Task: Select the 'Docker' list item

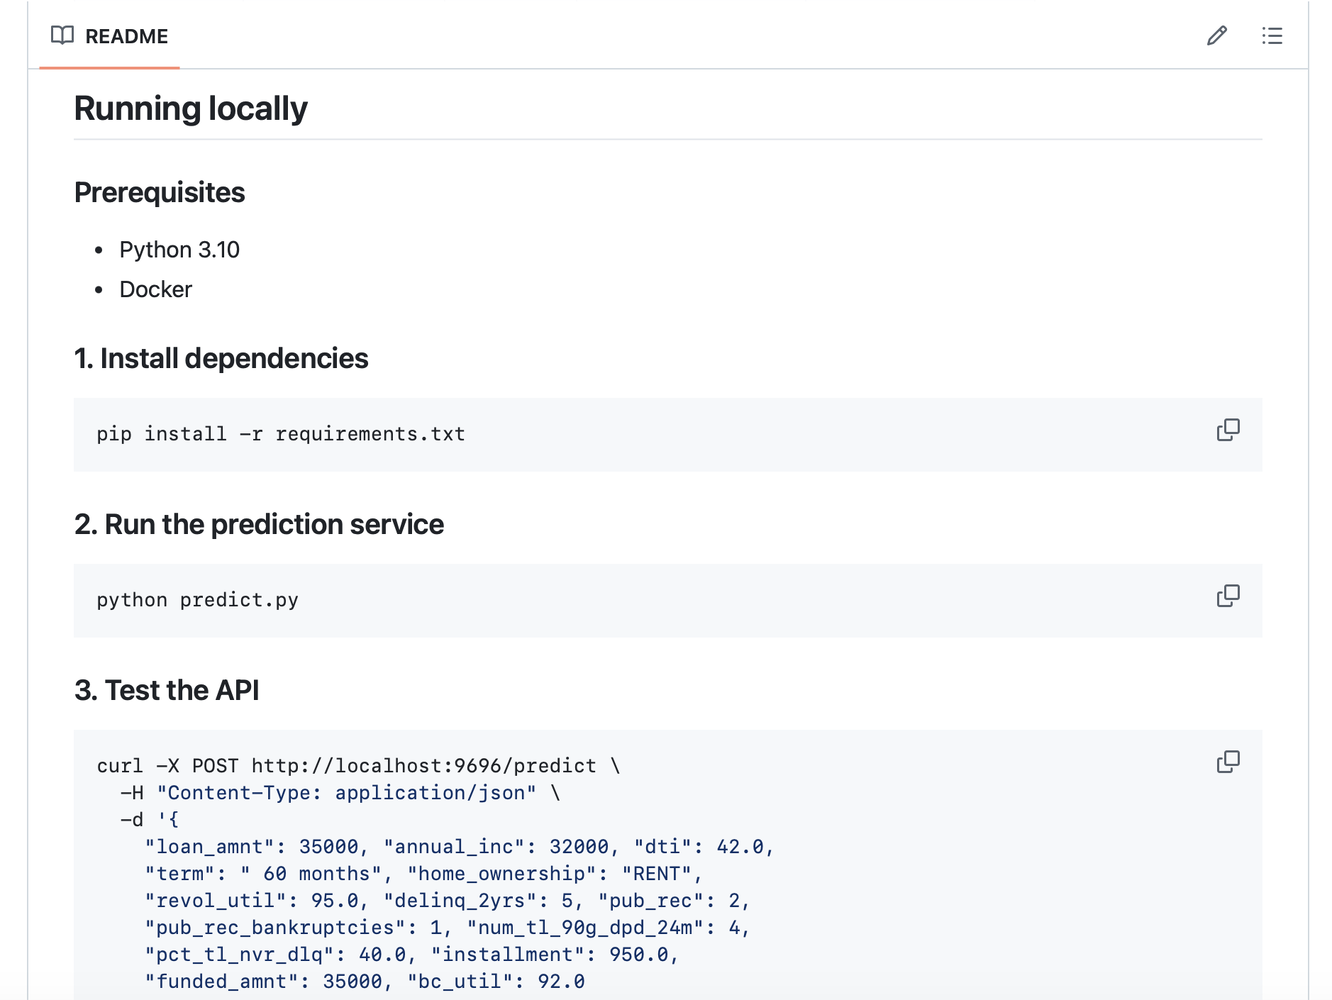Action: tap(156, 290)
